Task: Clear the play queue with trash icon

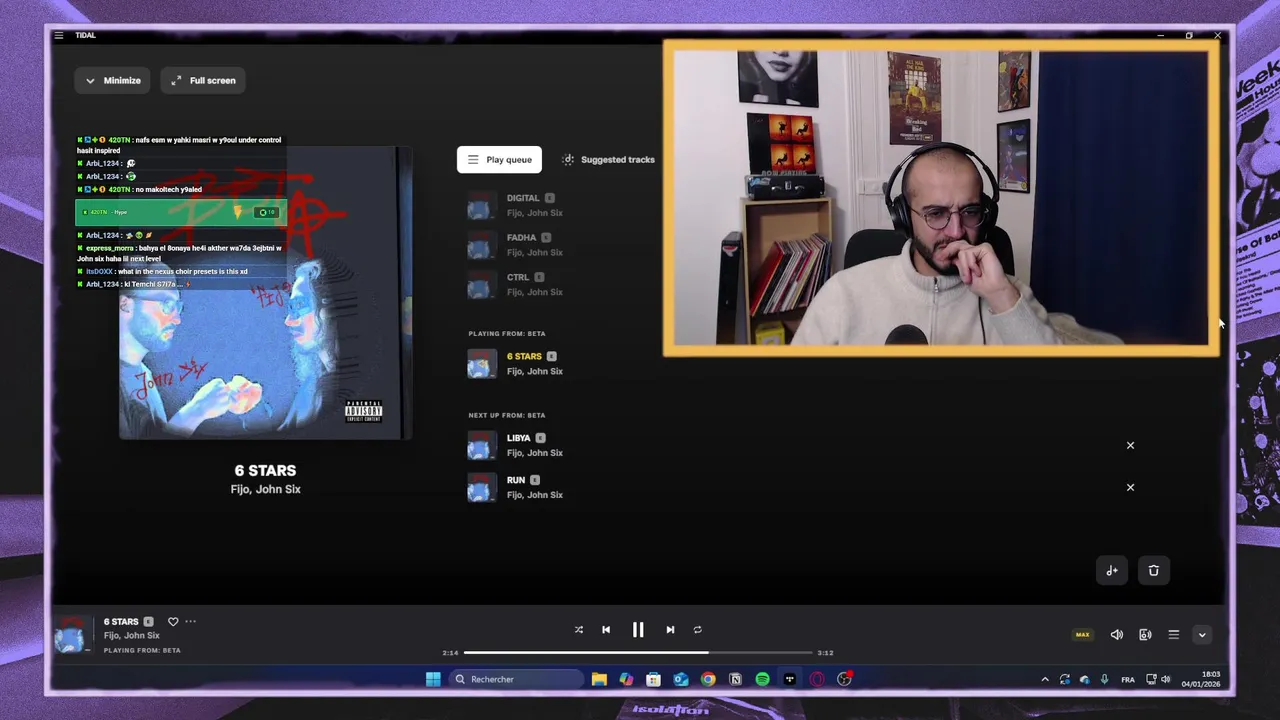Action: pyautogui.click(x=1153, y=570)
